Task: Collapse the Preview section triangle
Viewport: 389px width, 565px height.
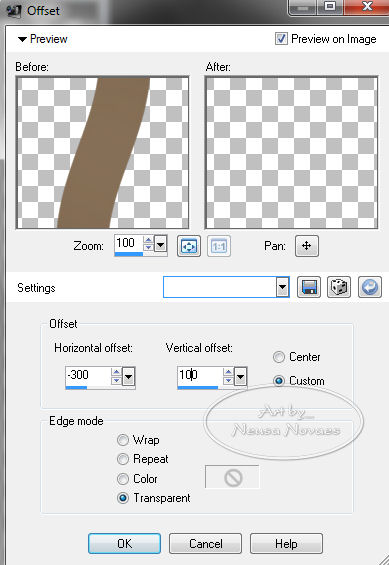Action: (x=22, y=39)
